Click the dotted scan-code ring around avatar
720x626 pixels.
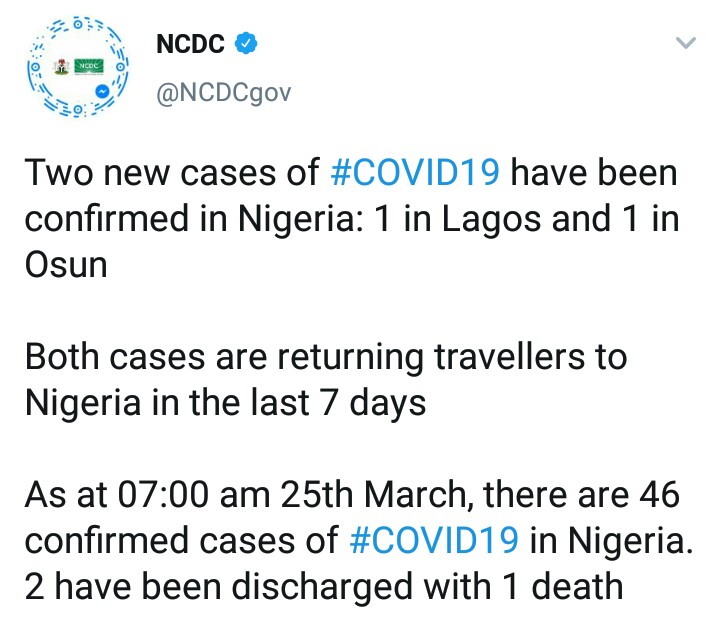[78, 67]
